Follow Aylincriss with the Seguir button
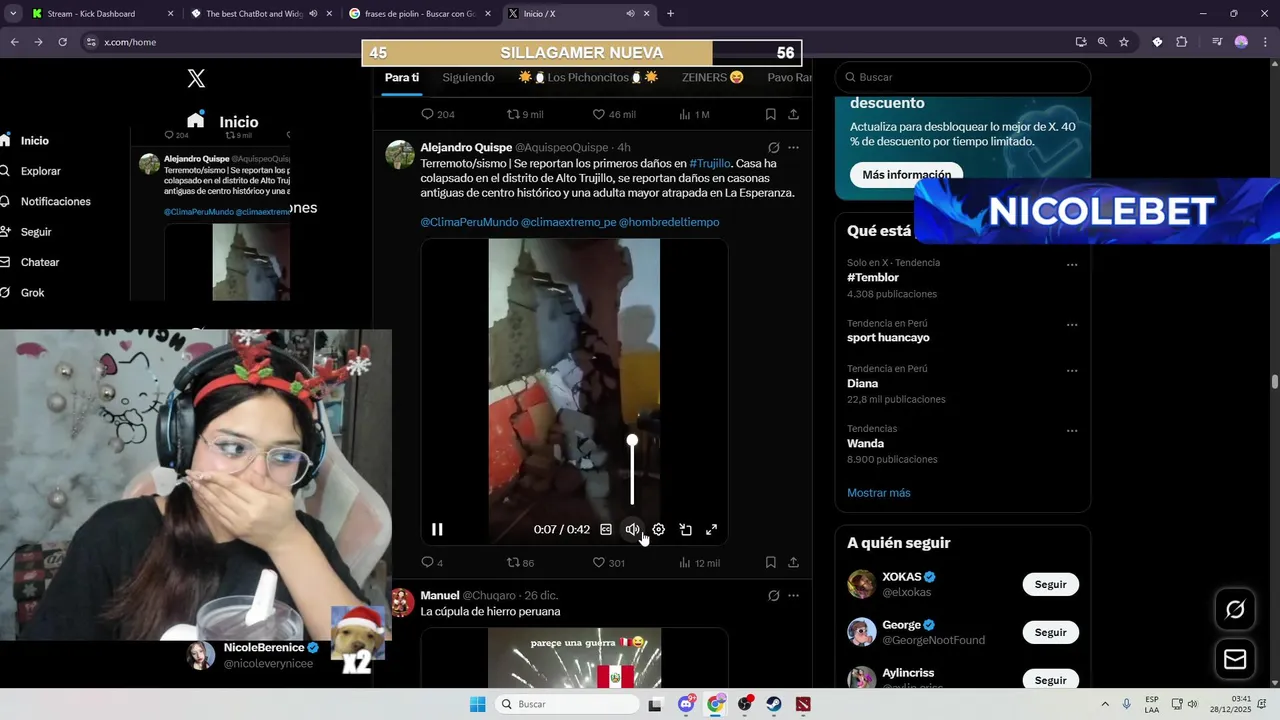 (x=1050, y=679)
